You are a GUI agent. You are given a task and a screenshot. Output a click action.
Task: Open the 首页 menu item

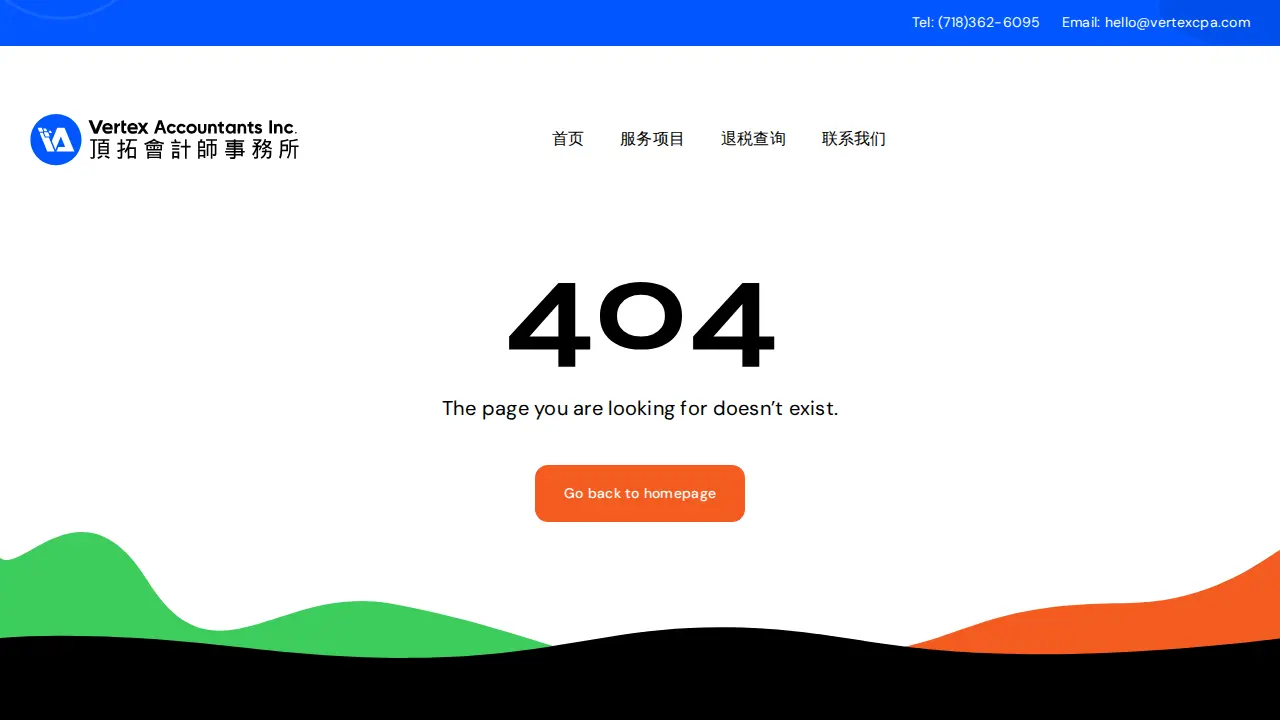tap(568, 139)
